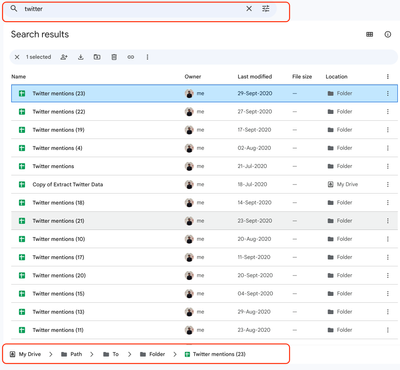Select the Twitter mentions (22) file

(x=204, y=112)
